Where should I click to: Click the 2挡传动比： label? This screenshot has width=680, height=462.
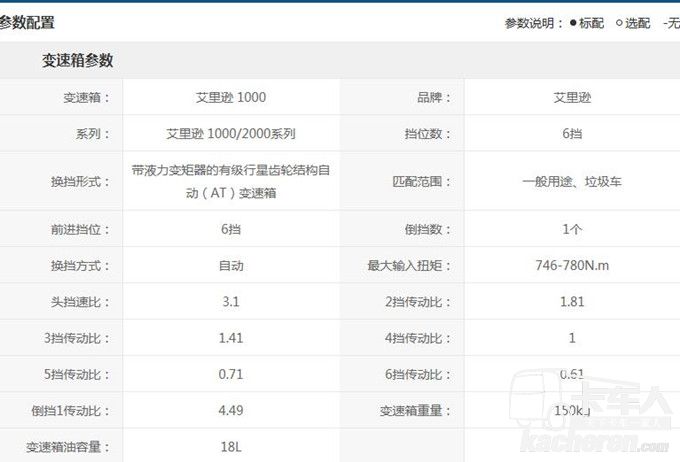click(x=418, y=301)
